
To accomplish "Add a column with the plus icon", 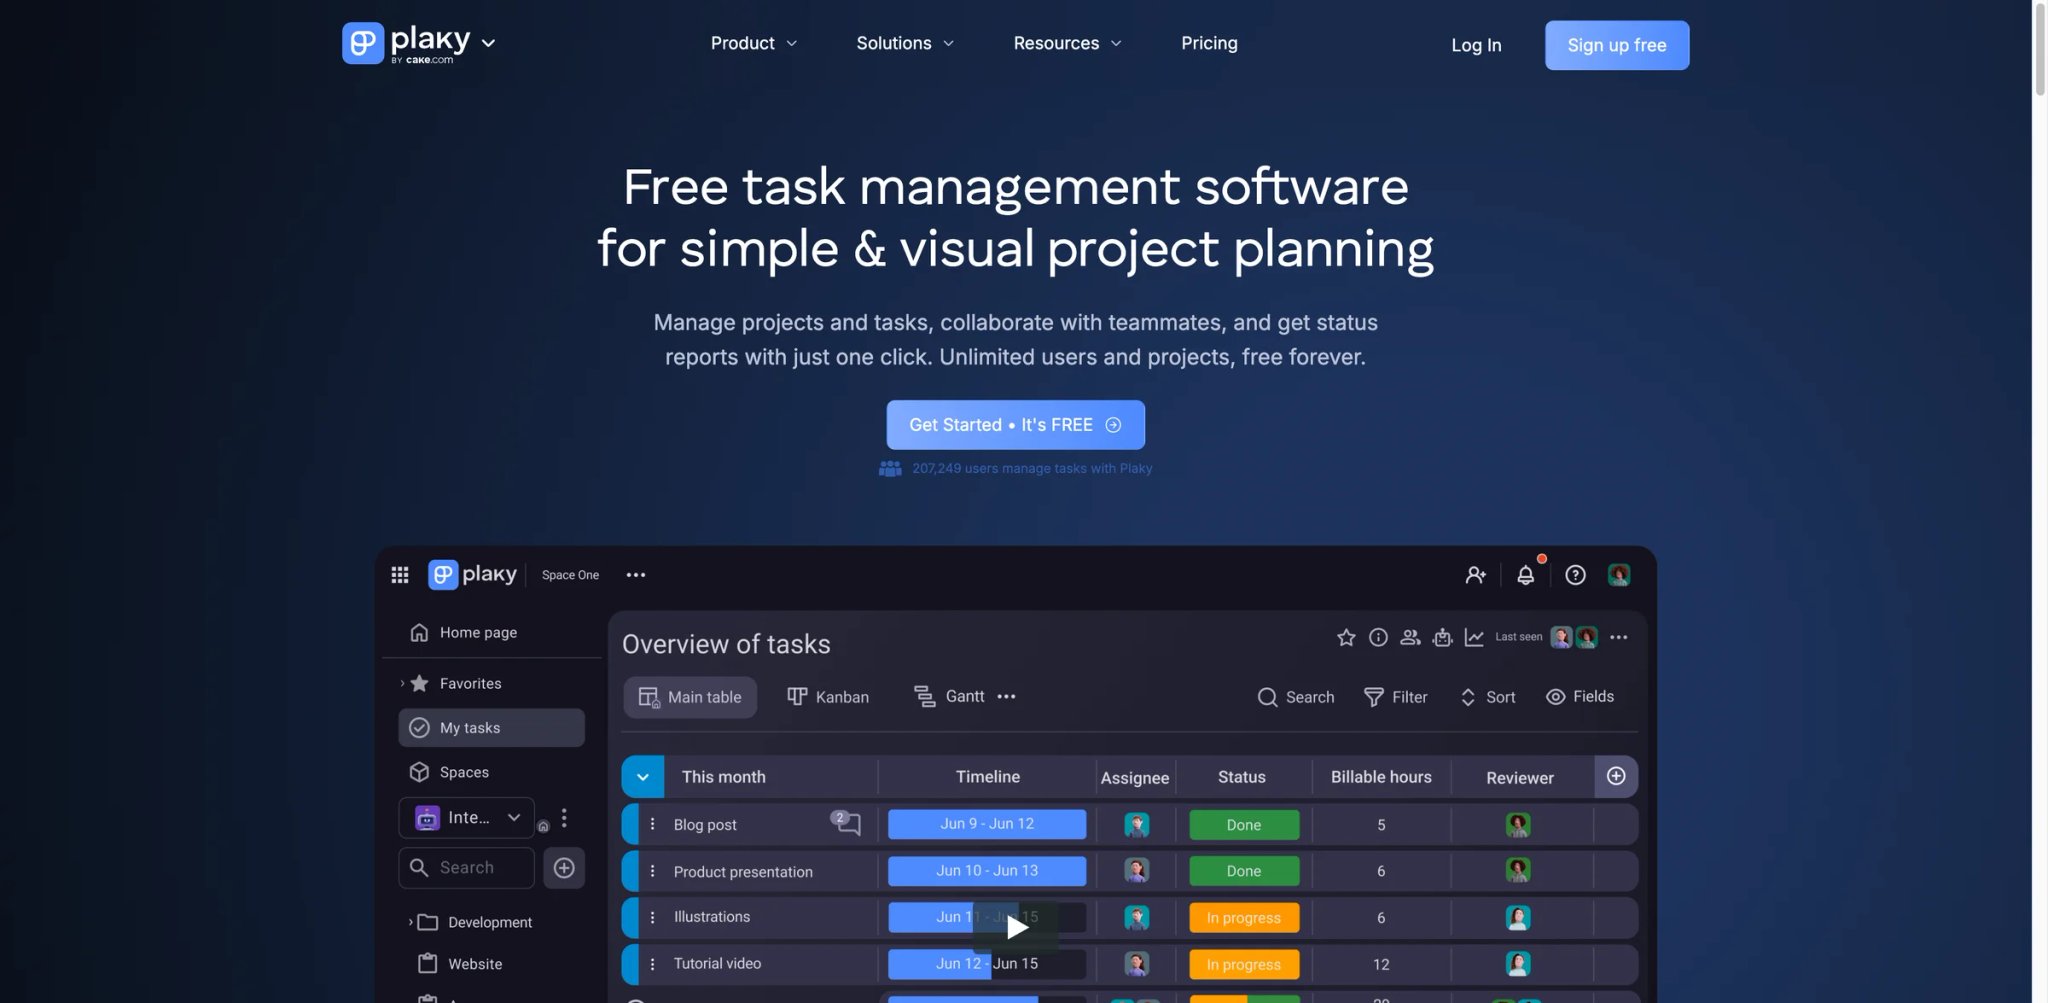I will click(1616, 777).
